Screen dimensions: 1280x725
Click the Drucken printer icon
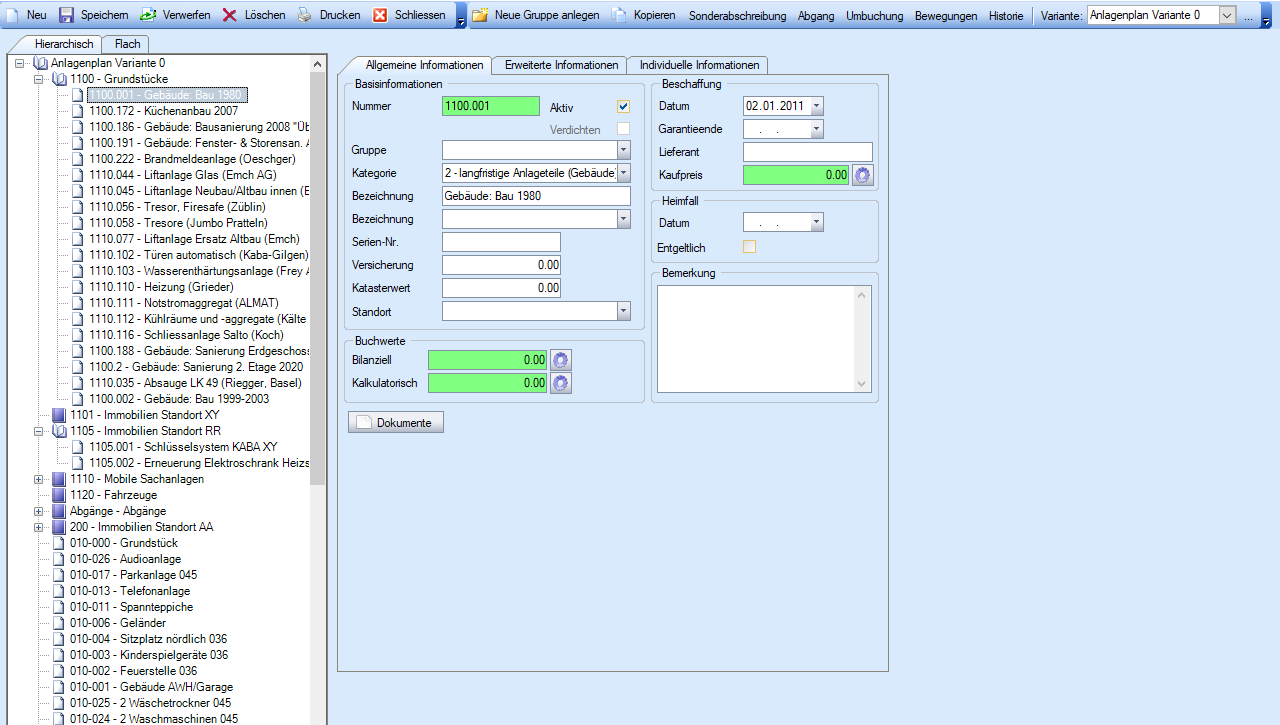(x=305, y=15)
